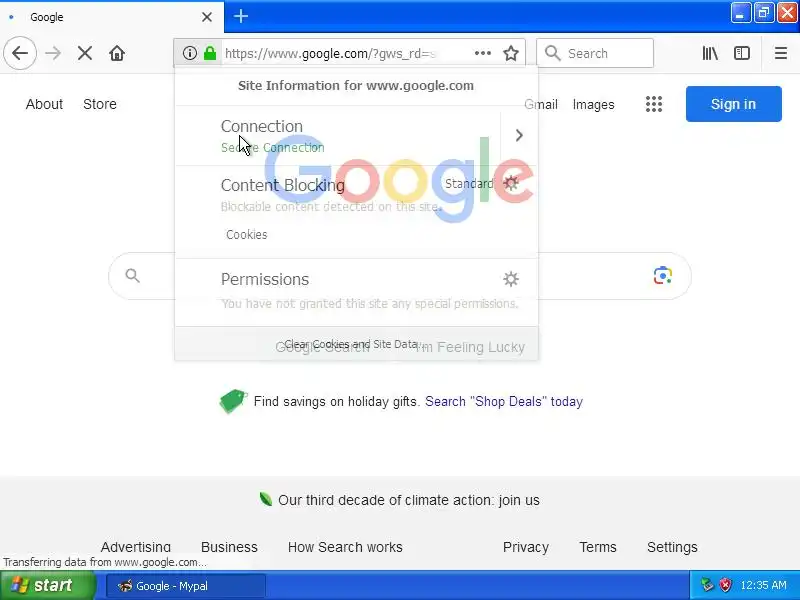This screenshot has width=800, height=600.
Task: Click the Sign in button
Action: click(x=733, y=104)
